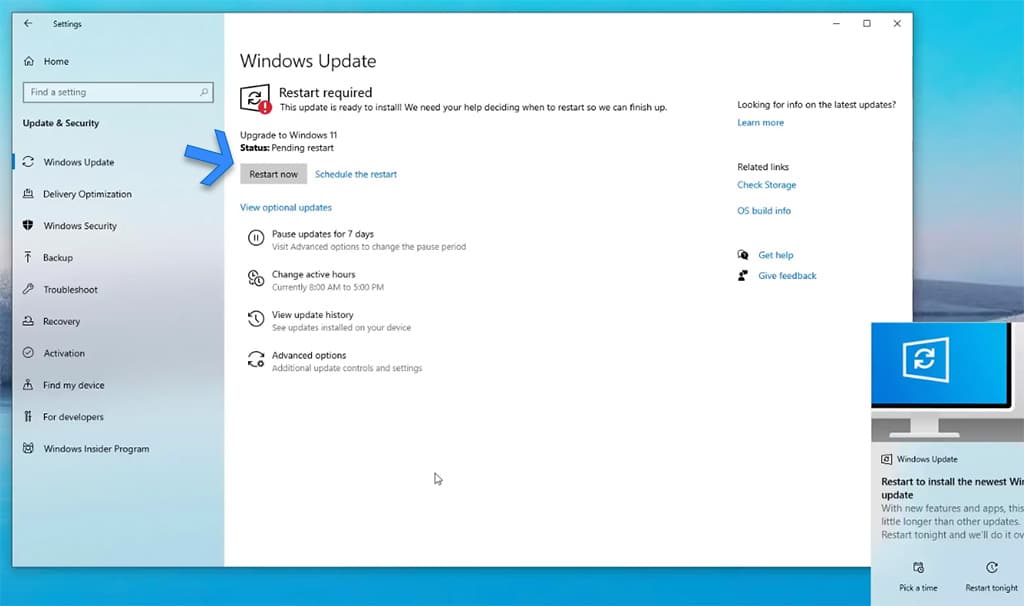The width and height of the screenshot is (1024, 606).
Task: Open Windows Insider Program page
Action: (96, 449)
